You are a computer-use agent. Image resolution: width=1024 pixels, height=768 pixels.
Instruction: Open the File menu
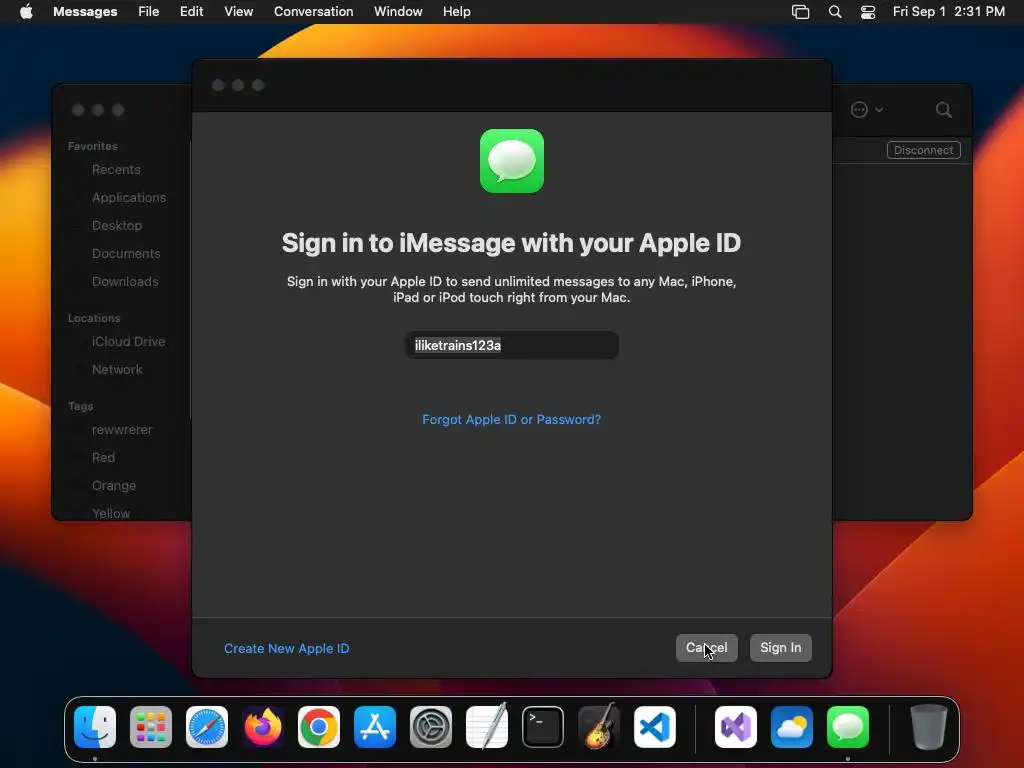(148, 11)
